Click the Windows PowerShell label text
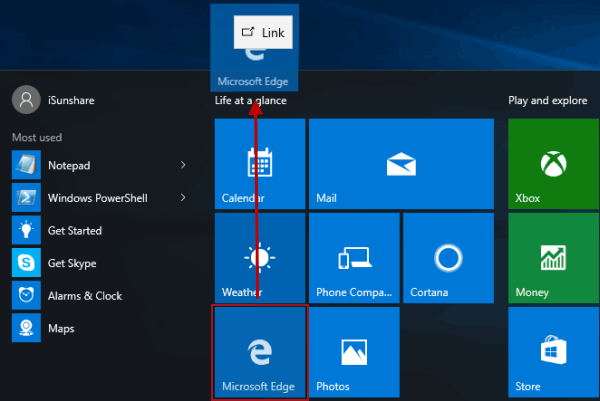Screen dimensions: 600x401 click(x=98, y=198)
